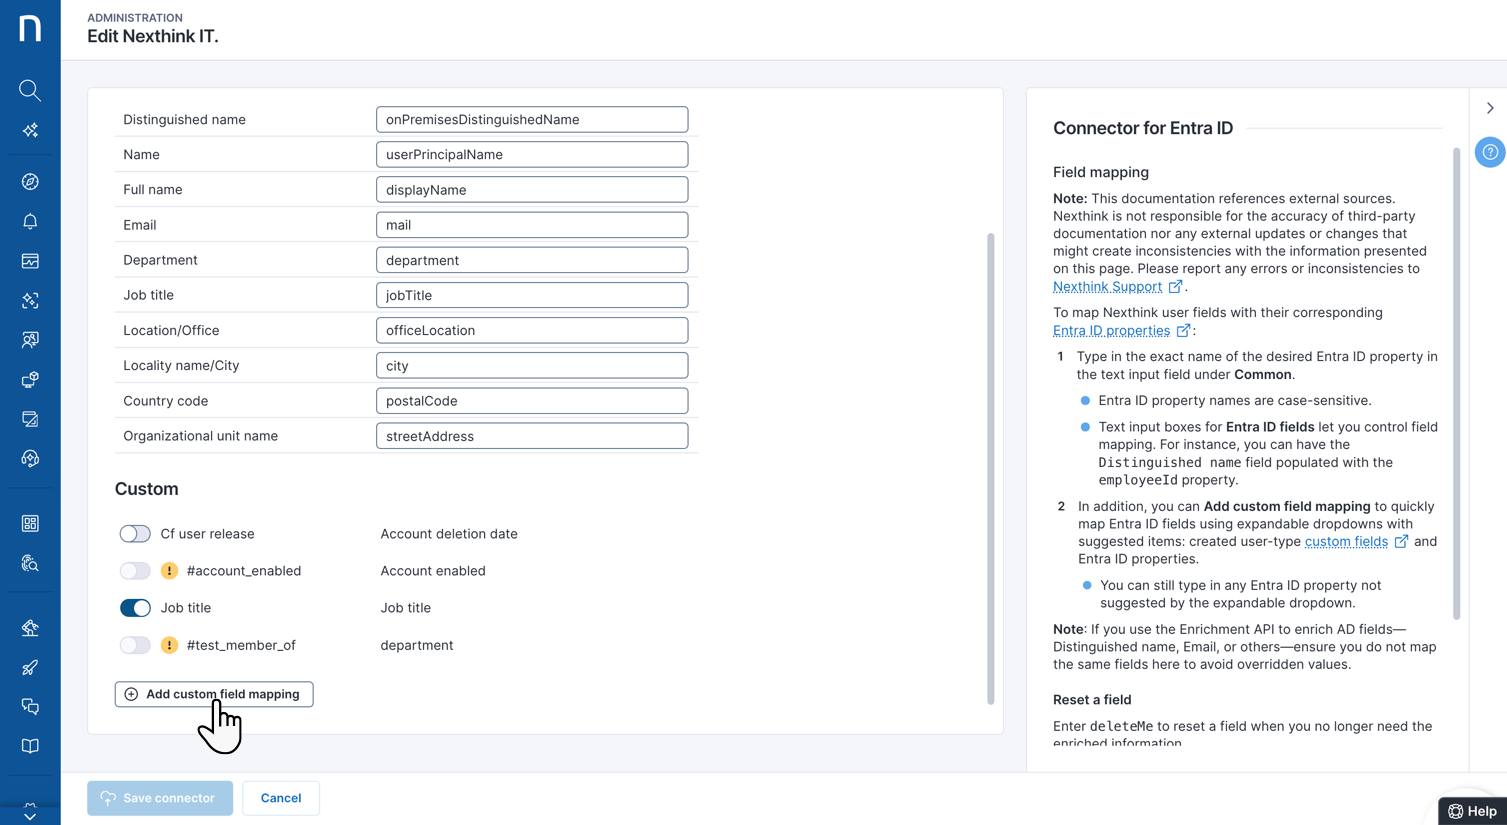Click the Cancel button

click(x=281, y=798)
